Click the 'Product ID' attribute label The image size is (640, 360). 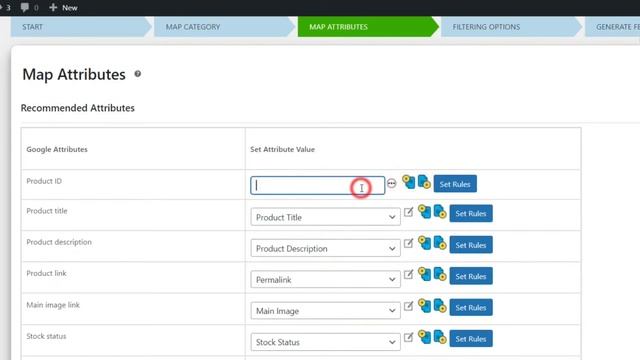pos(44,181)
